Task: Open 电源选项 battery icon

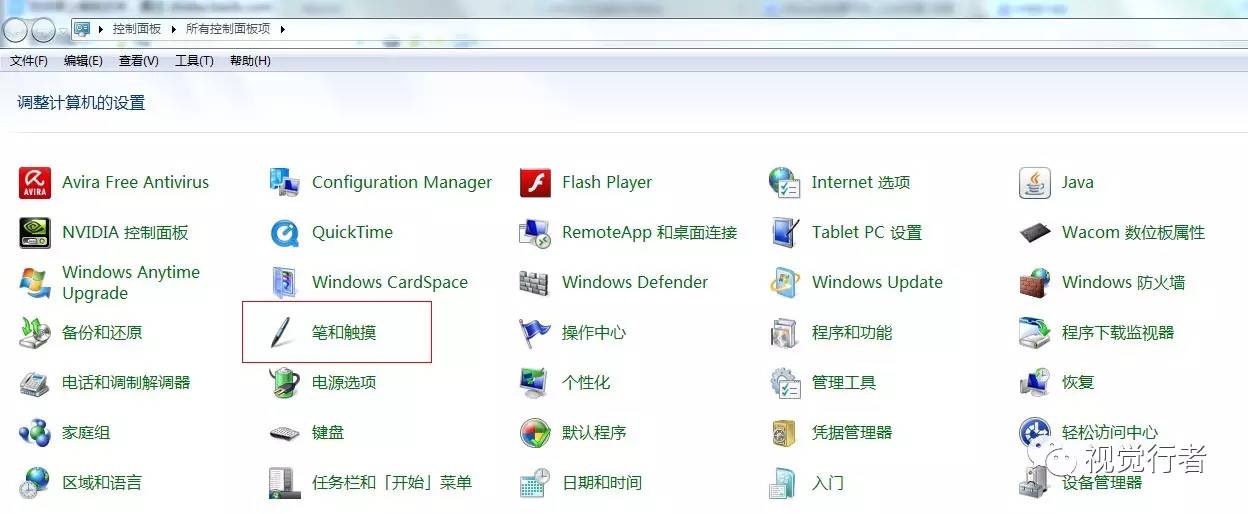Action: click(284, 382)
